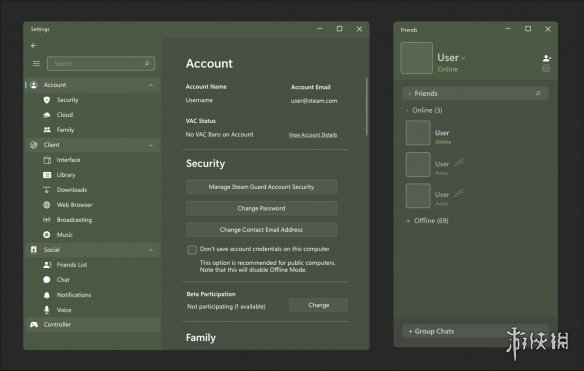Click the back arrow in Settings
584x371 pixels.
coord(34,45)
